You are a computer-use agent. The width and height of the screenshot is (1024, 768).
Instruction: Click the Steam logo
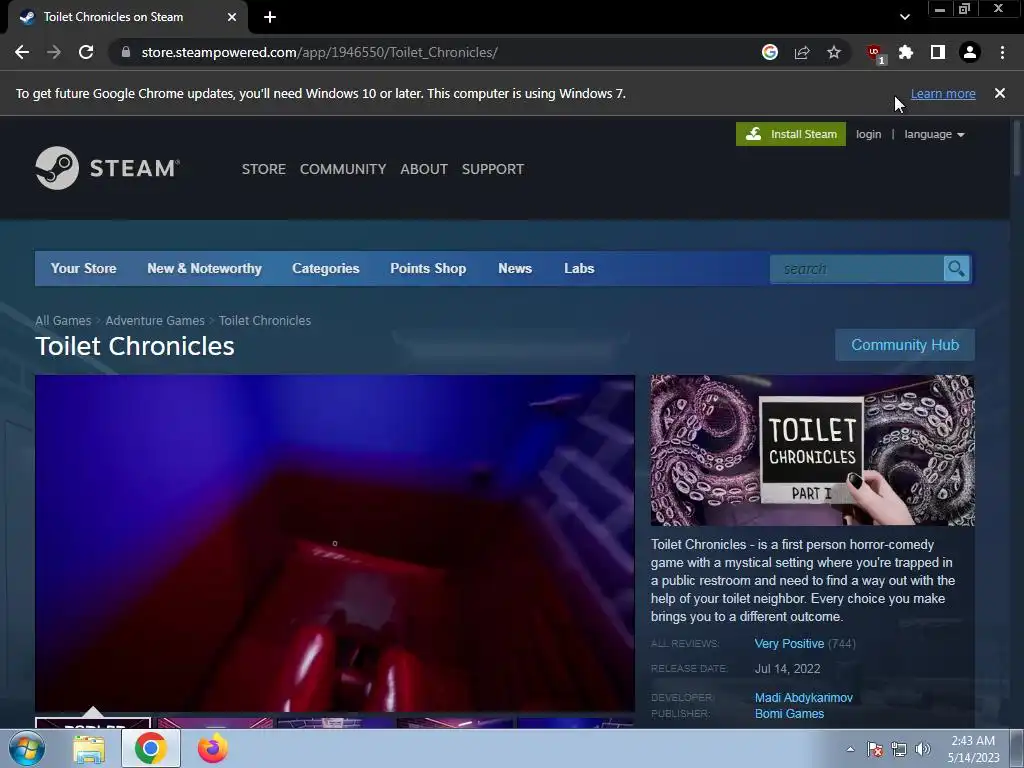[x=107, y=168]
